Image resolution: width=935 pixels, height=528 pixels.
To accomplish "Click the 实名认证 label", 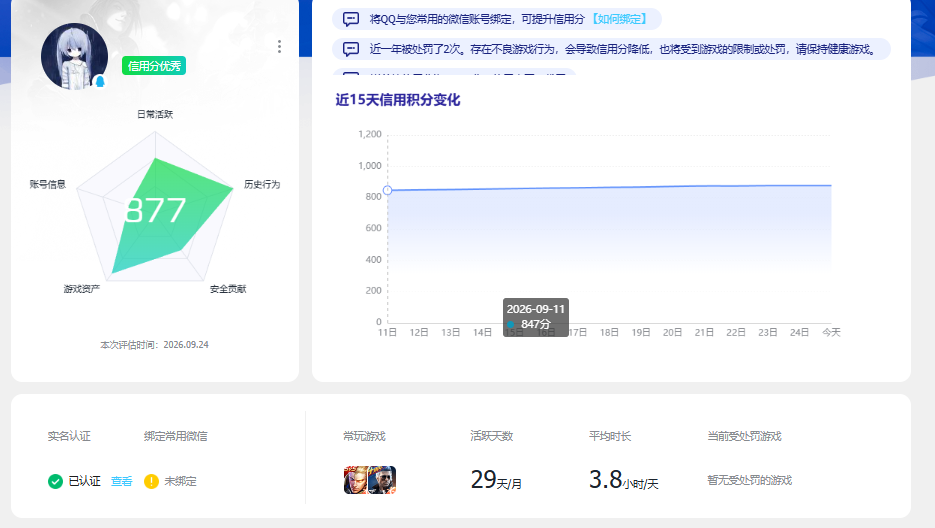I will click(69, 436).
